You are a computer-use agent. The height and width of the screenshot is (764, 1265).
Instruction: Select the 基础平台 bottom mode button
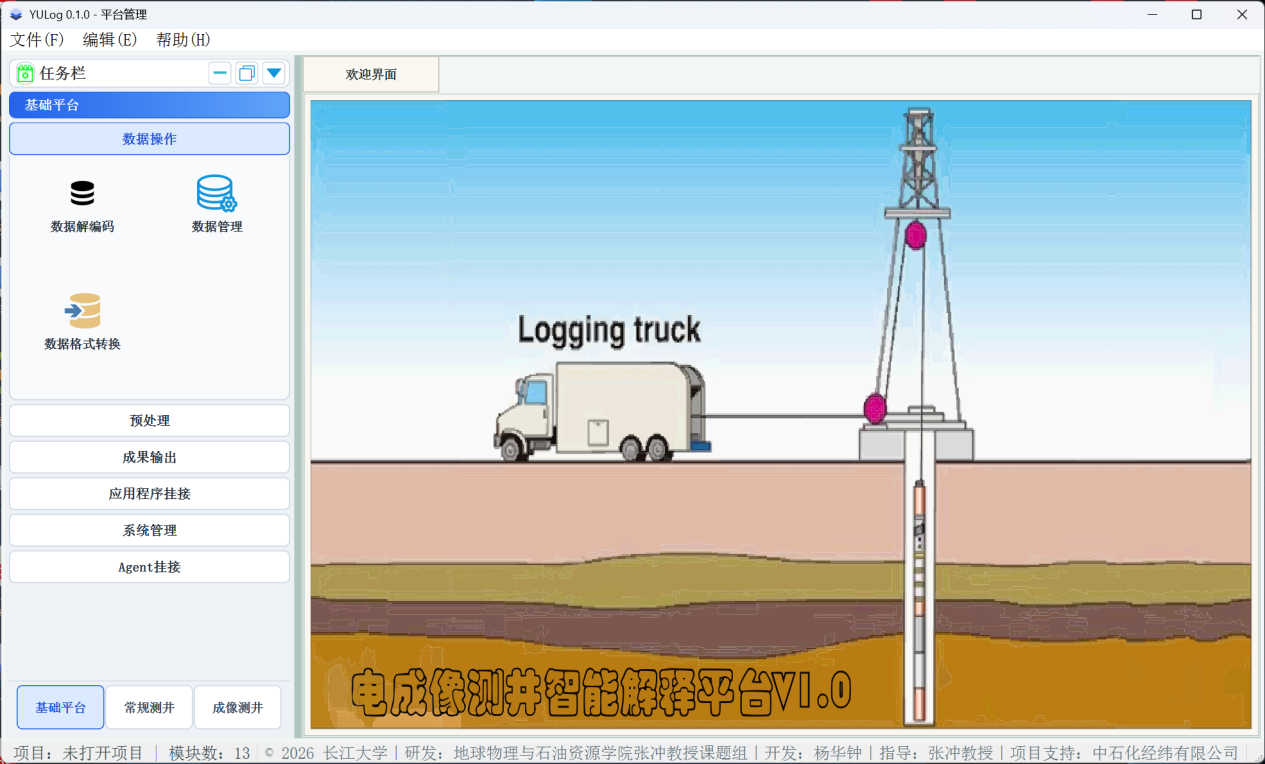[x=60, y=708]
